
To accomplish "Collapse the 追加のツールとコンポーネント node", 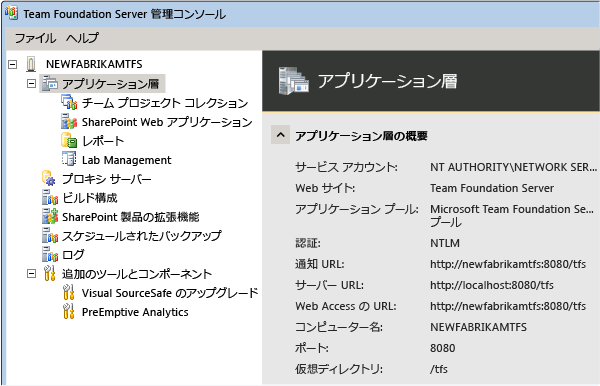I will tap(31, 274).
